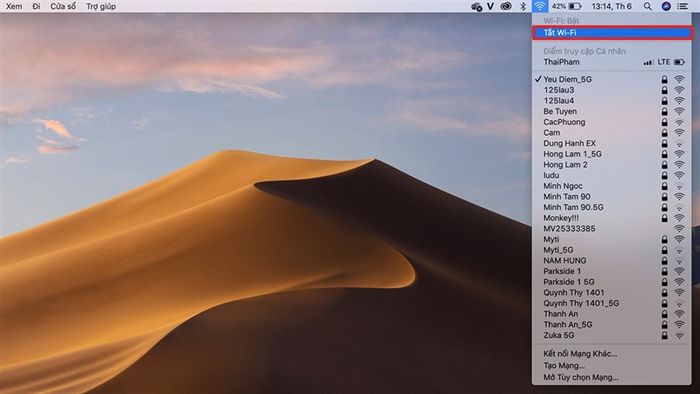Click the battery 42% indicator
The image size is (700, 394).
click(x=566, y=6)
